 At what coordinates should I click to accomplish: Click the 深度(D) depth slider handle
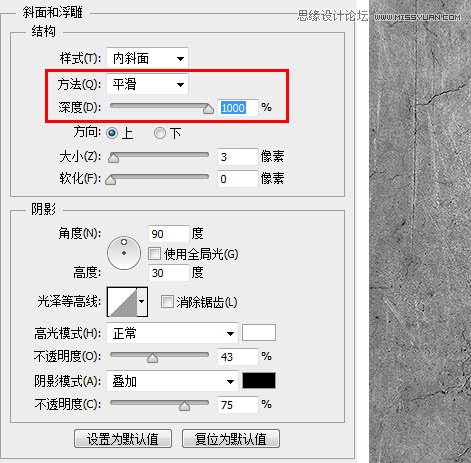pyautogui.click(x=208, y=109)
